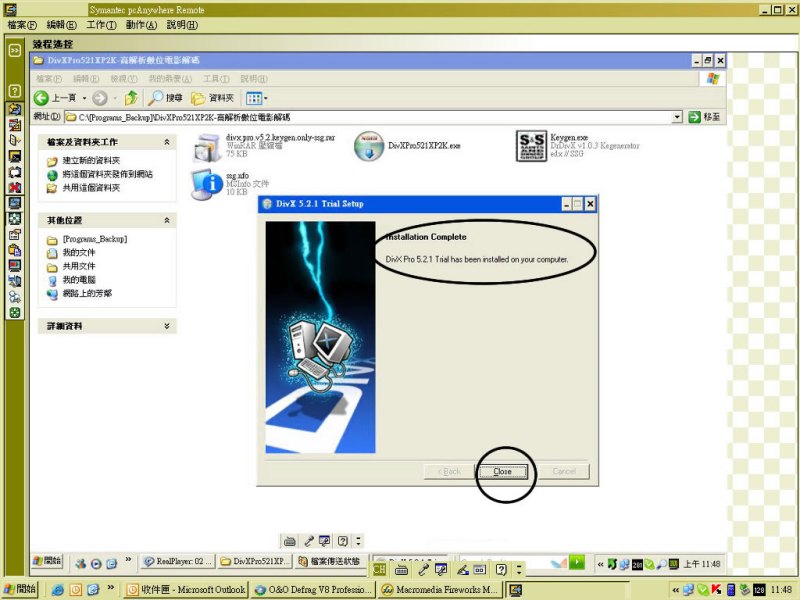Open the 工作(T) menu in pcAnywhere
Viewport: 800px width, 600px height.
(102, 25)
